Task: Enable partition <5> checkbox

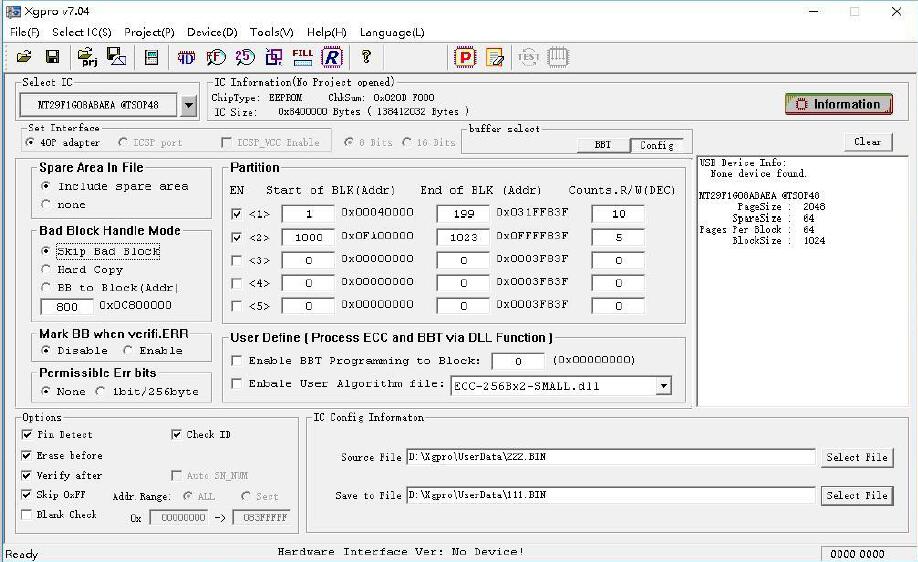Action: tap(237, 306)
